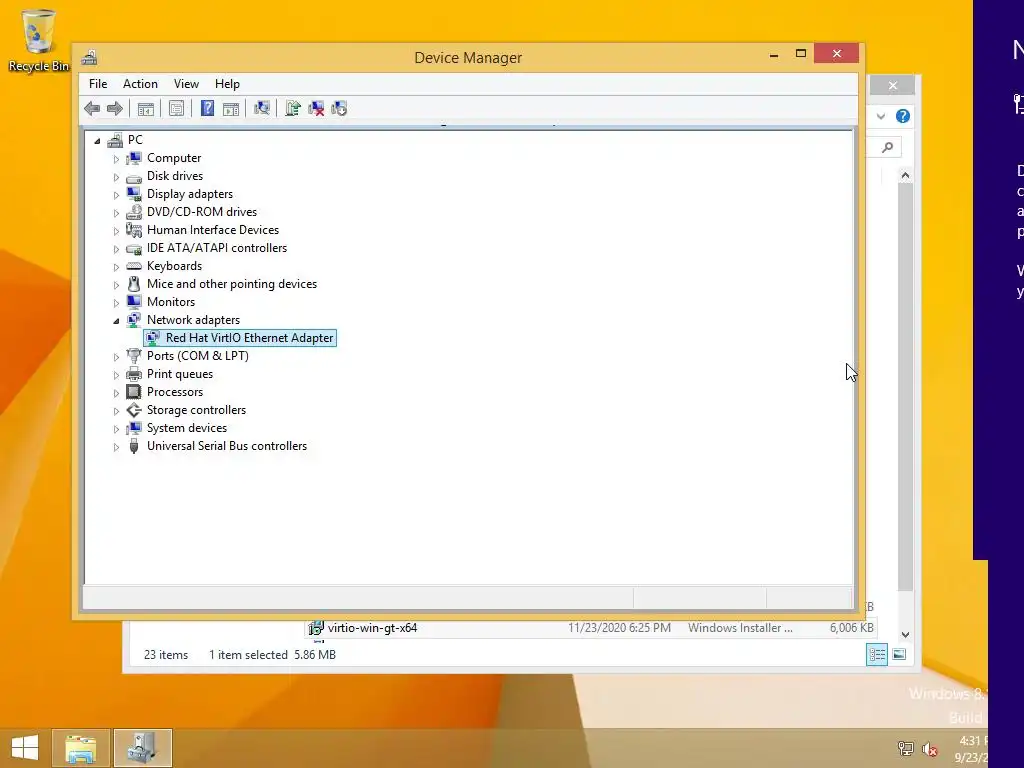This screenshot has width=1024, height=768.
Task: Expand the Display adapters node
Action: pos(116,195)
